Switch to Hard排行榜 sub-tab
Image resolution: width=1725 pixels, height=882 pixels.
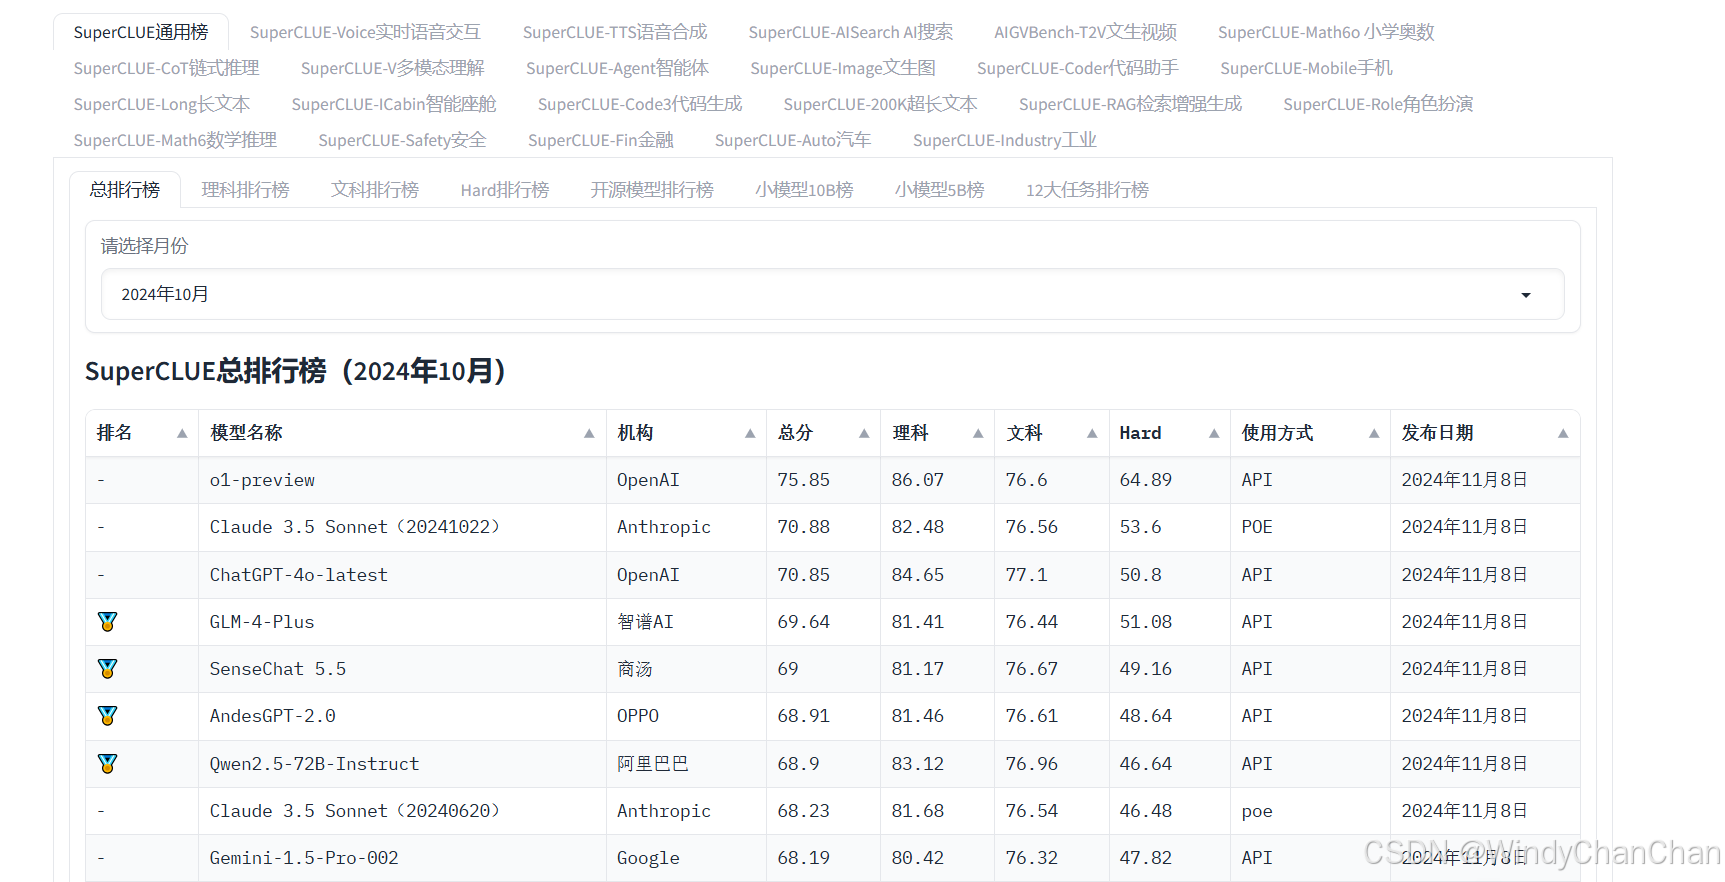504,190
